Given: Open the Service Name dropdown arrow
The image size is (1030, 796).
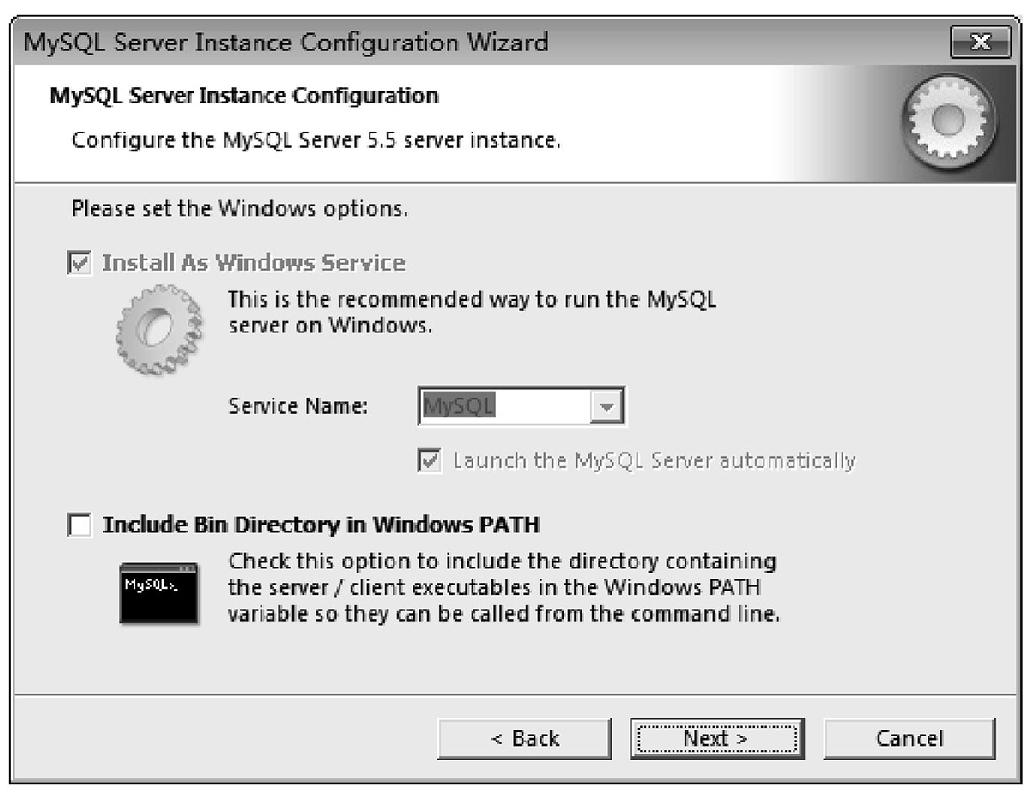Looking at the screenshot, I should [x=606, y=407].
